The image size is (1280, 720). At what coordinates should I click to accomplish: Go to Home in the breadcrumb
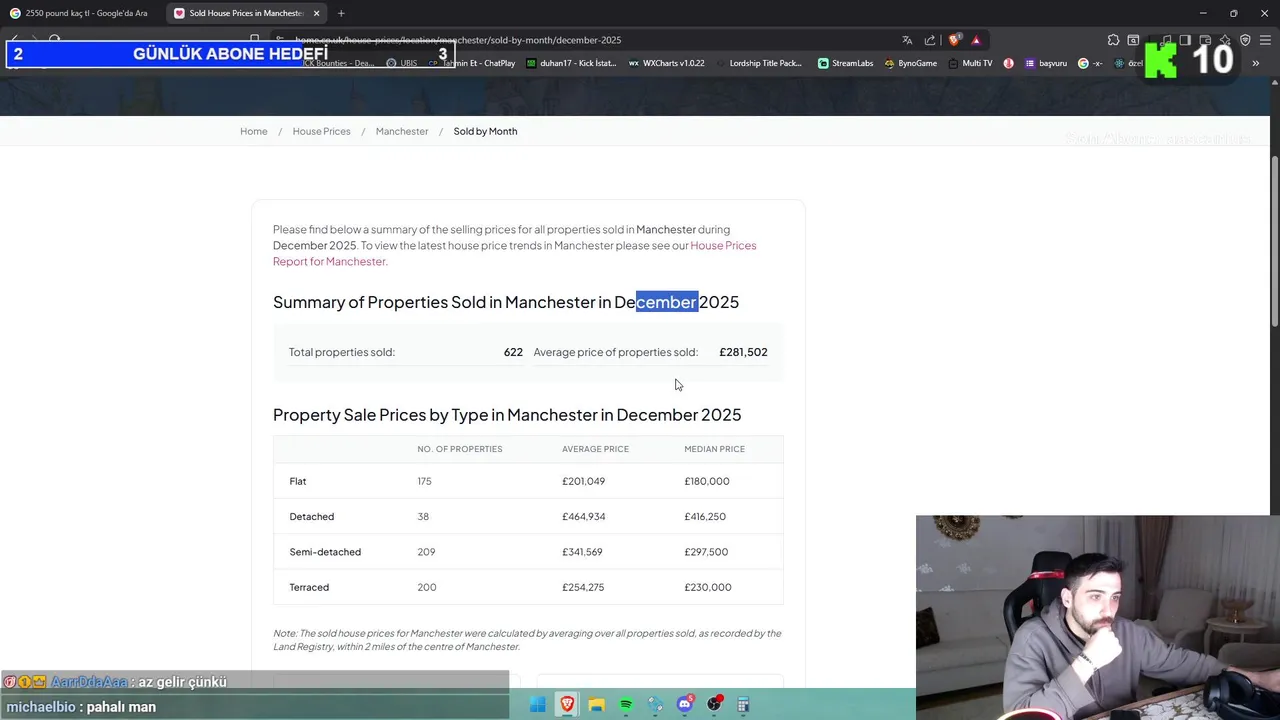click(x=254, y=131)
